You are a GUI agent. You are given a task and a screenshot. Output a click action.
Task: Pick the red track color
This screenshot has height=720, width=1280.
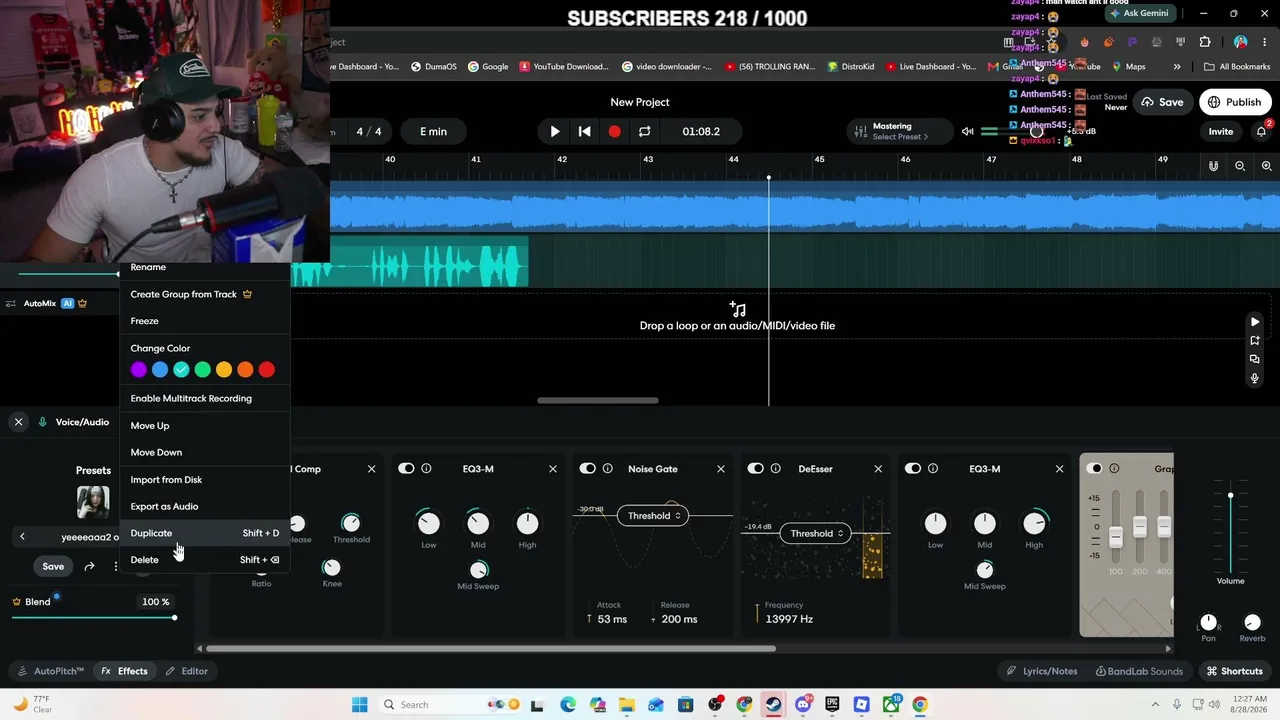(x=266, y=370)
